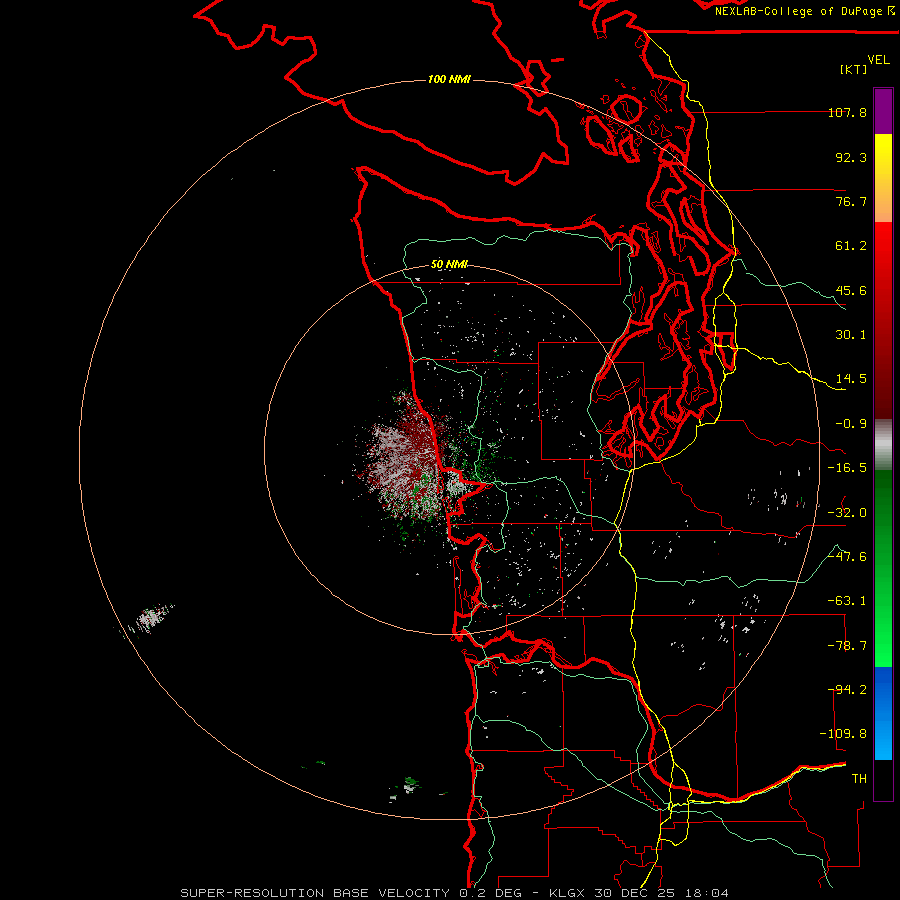Viewport: 900px width, 900px height.
Task: Click the -0.9 legend value
Action: click(851, 424)
